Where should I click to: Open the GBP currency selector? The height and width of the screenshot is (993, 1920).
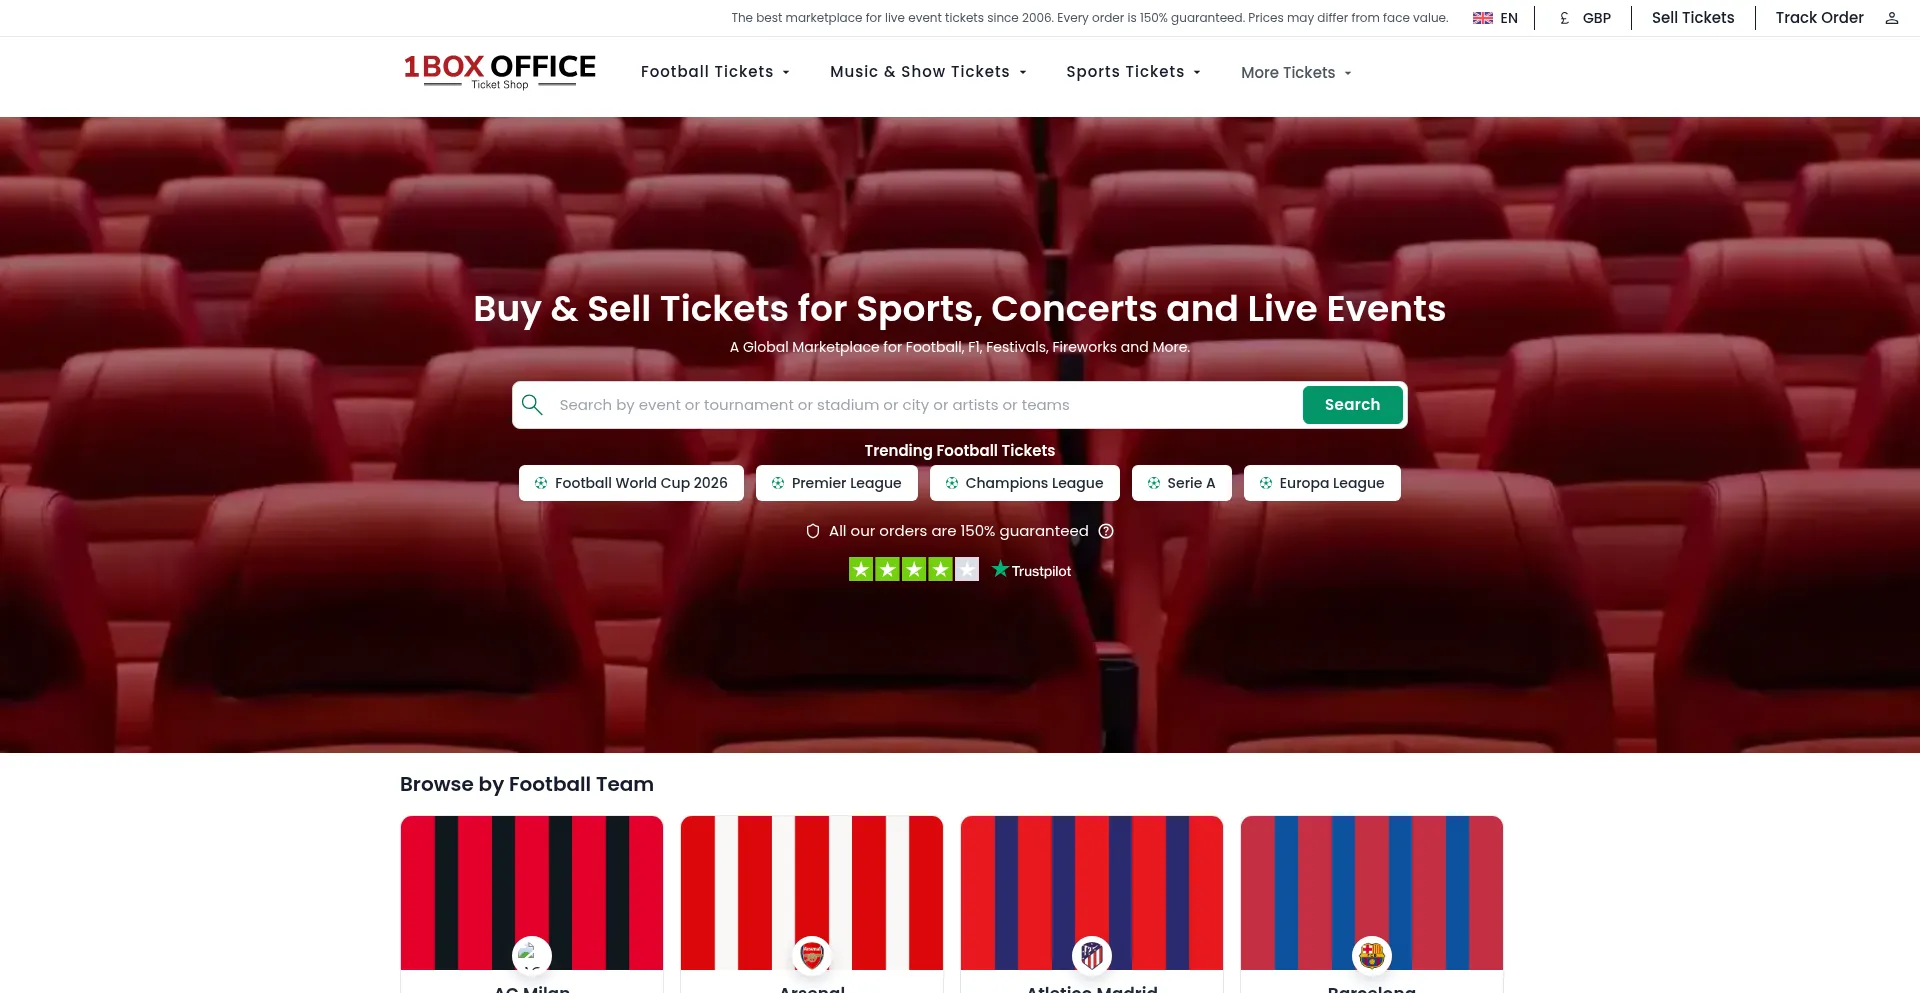tap(1585, 18)
